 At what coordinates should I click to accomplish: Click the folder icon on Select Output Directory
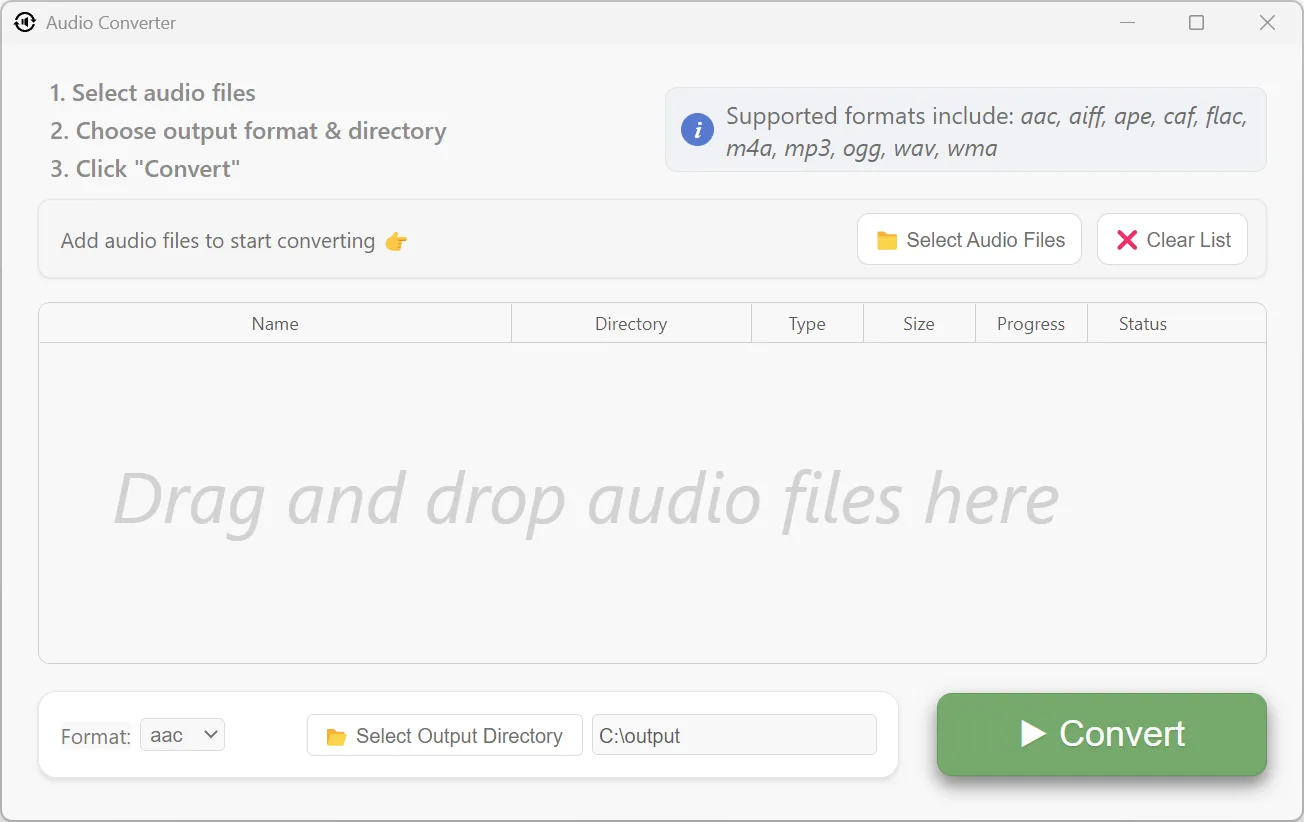tap(334, 735)
